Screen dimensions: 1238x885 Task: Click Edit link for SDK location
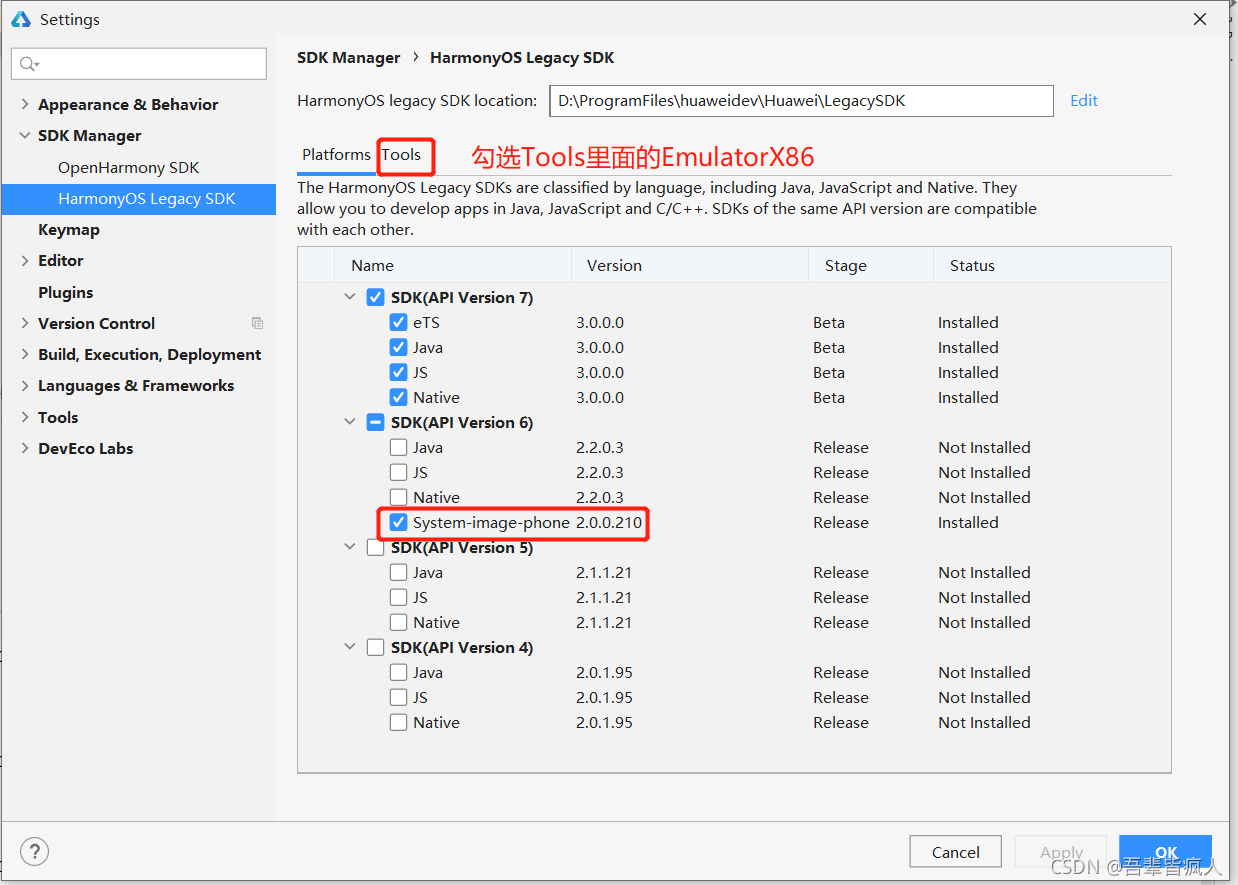pyautogui.click(x=1084, y=100)
